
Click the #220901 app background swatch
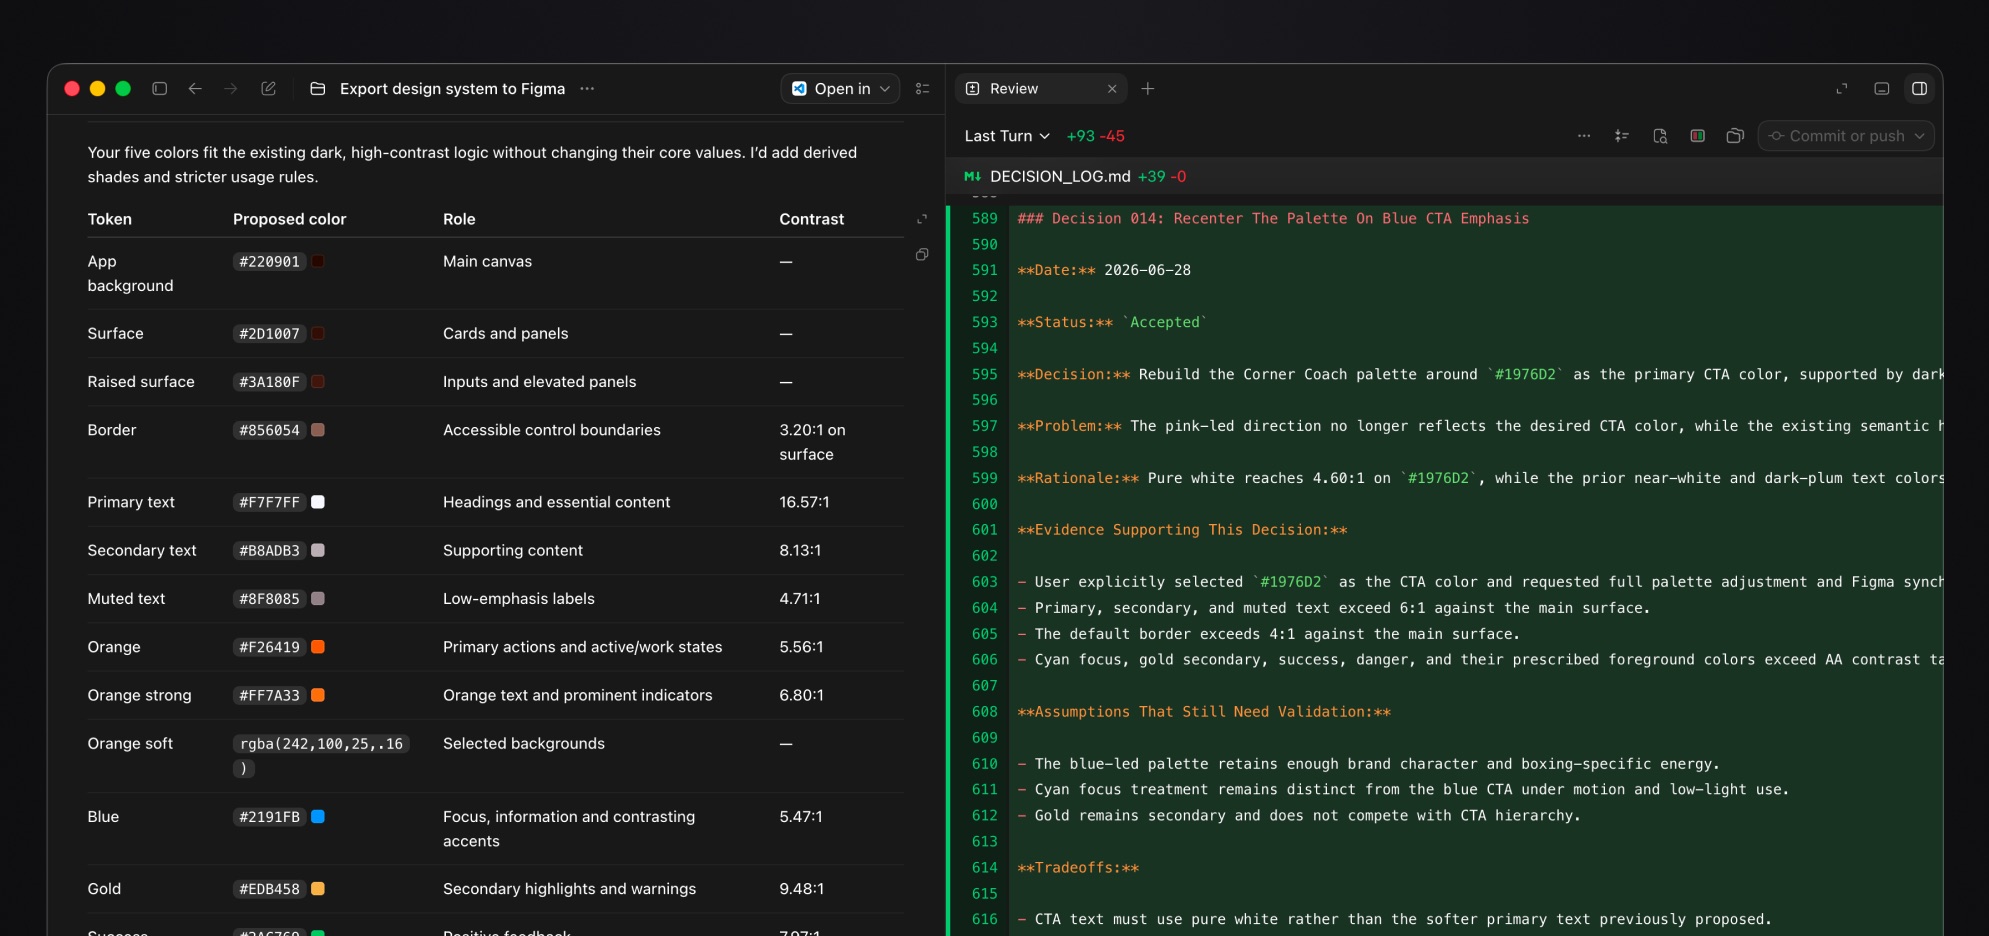coord(317,261)
